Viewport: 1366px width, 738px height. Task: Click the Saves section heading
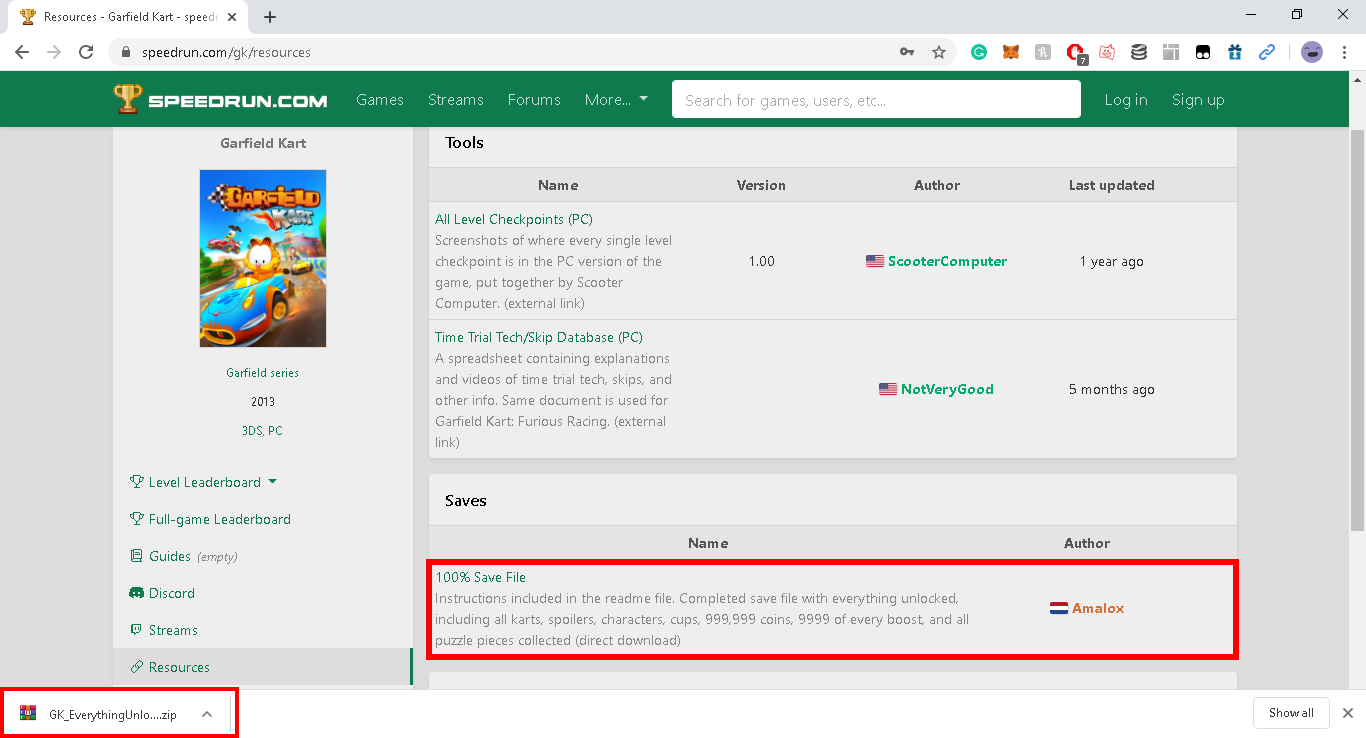(x=466, y=500)
